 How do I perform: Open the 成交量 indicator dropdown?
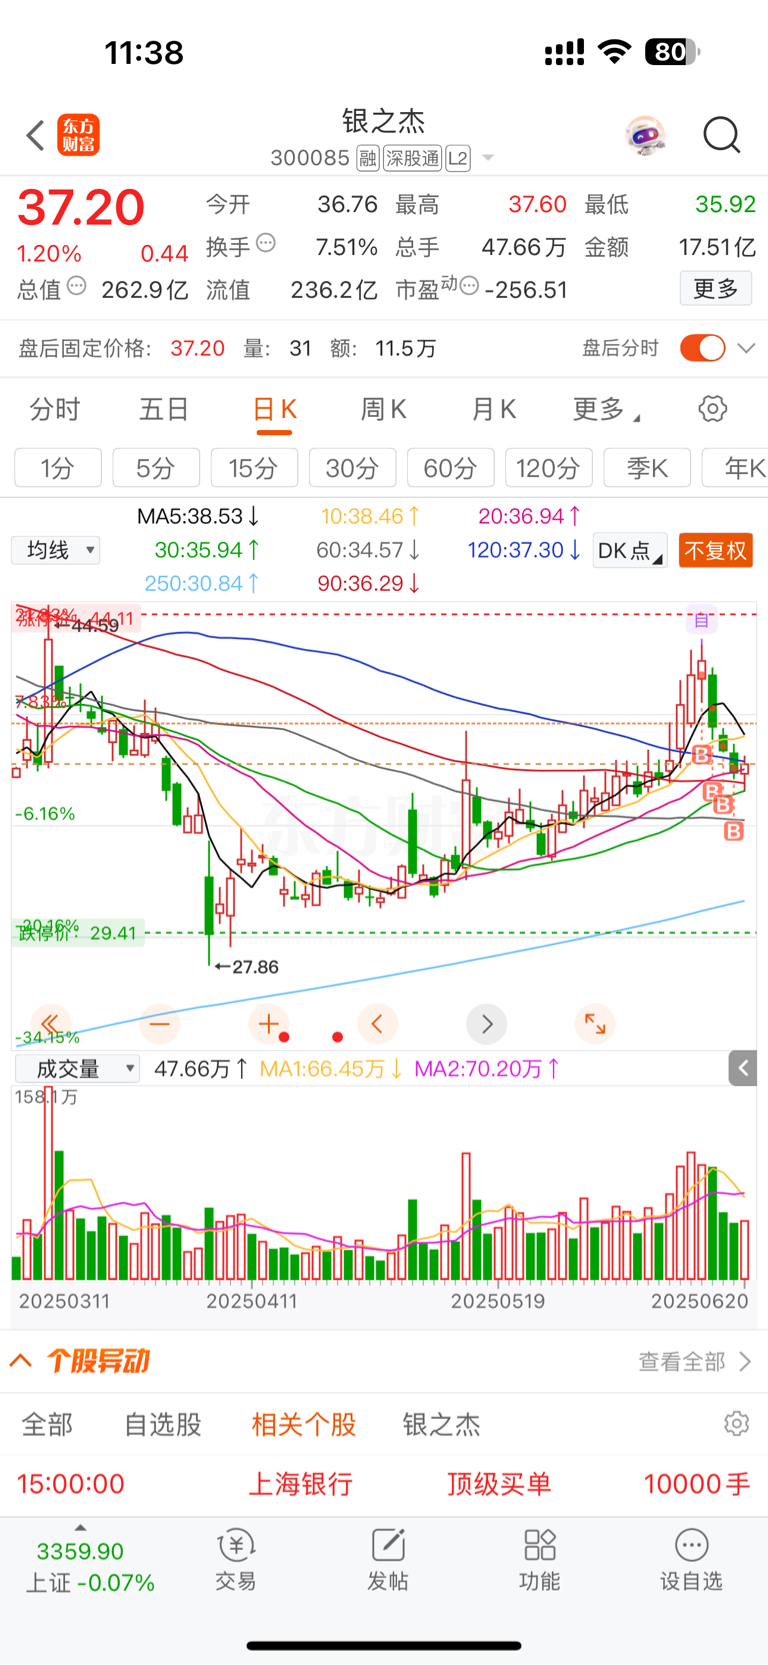[x=77, y=1069]
